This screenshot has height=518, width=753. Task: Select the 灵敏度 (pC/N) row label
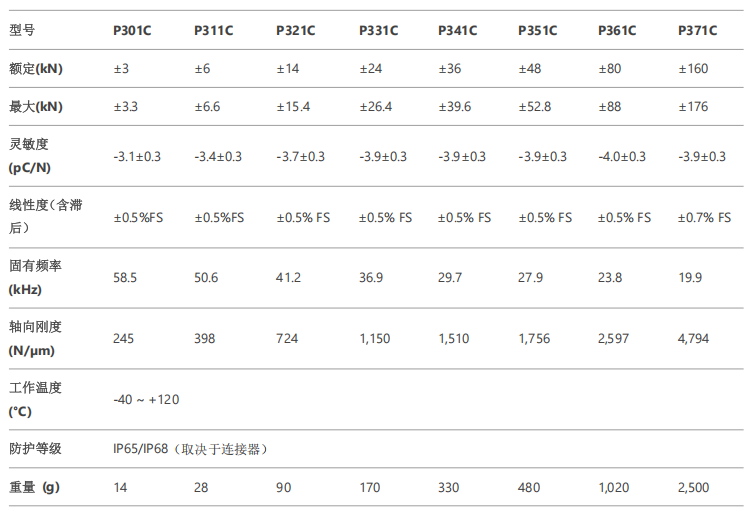pos(30,156)
